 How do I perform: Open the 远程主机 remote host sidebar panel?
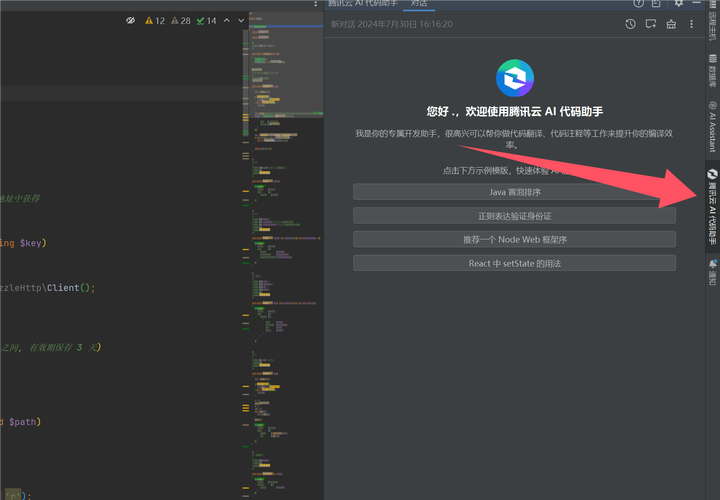(x=712, y=21)
